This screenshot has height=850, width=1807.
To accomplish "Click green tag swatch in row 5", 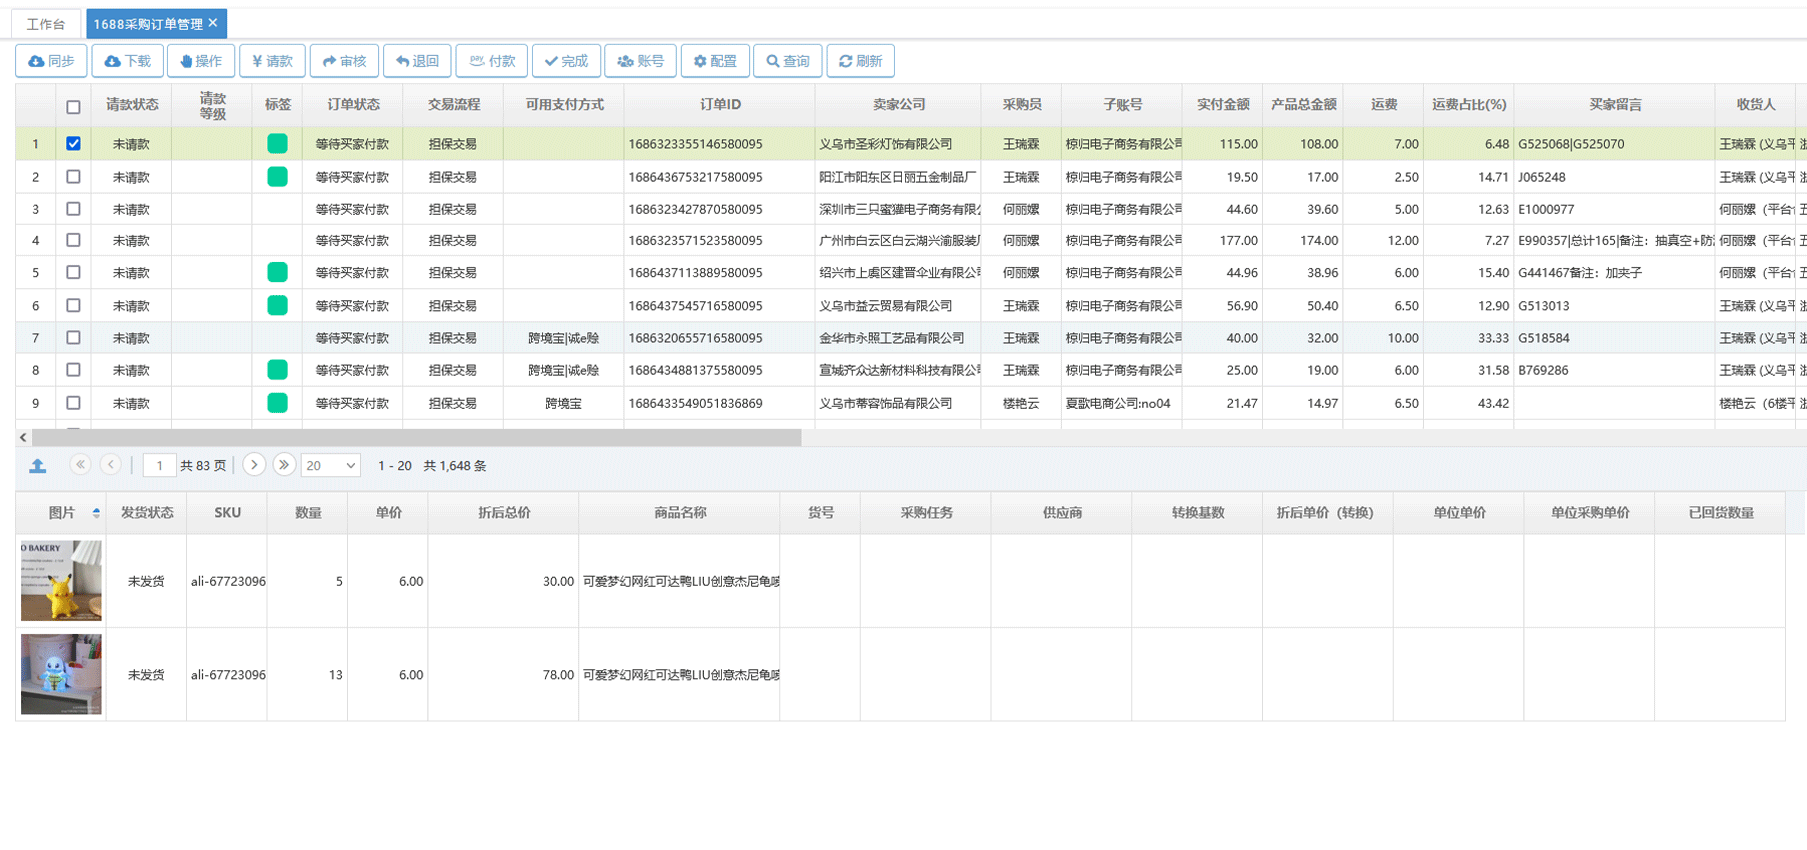I will tap(277, 272).
